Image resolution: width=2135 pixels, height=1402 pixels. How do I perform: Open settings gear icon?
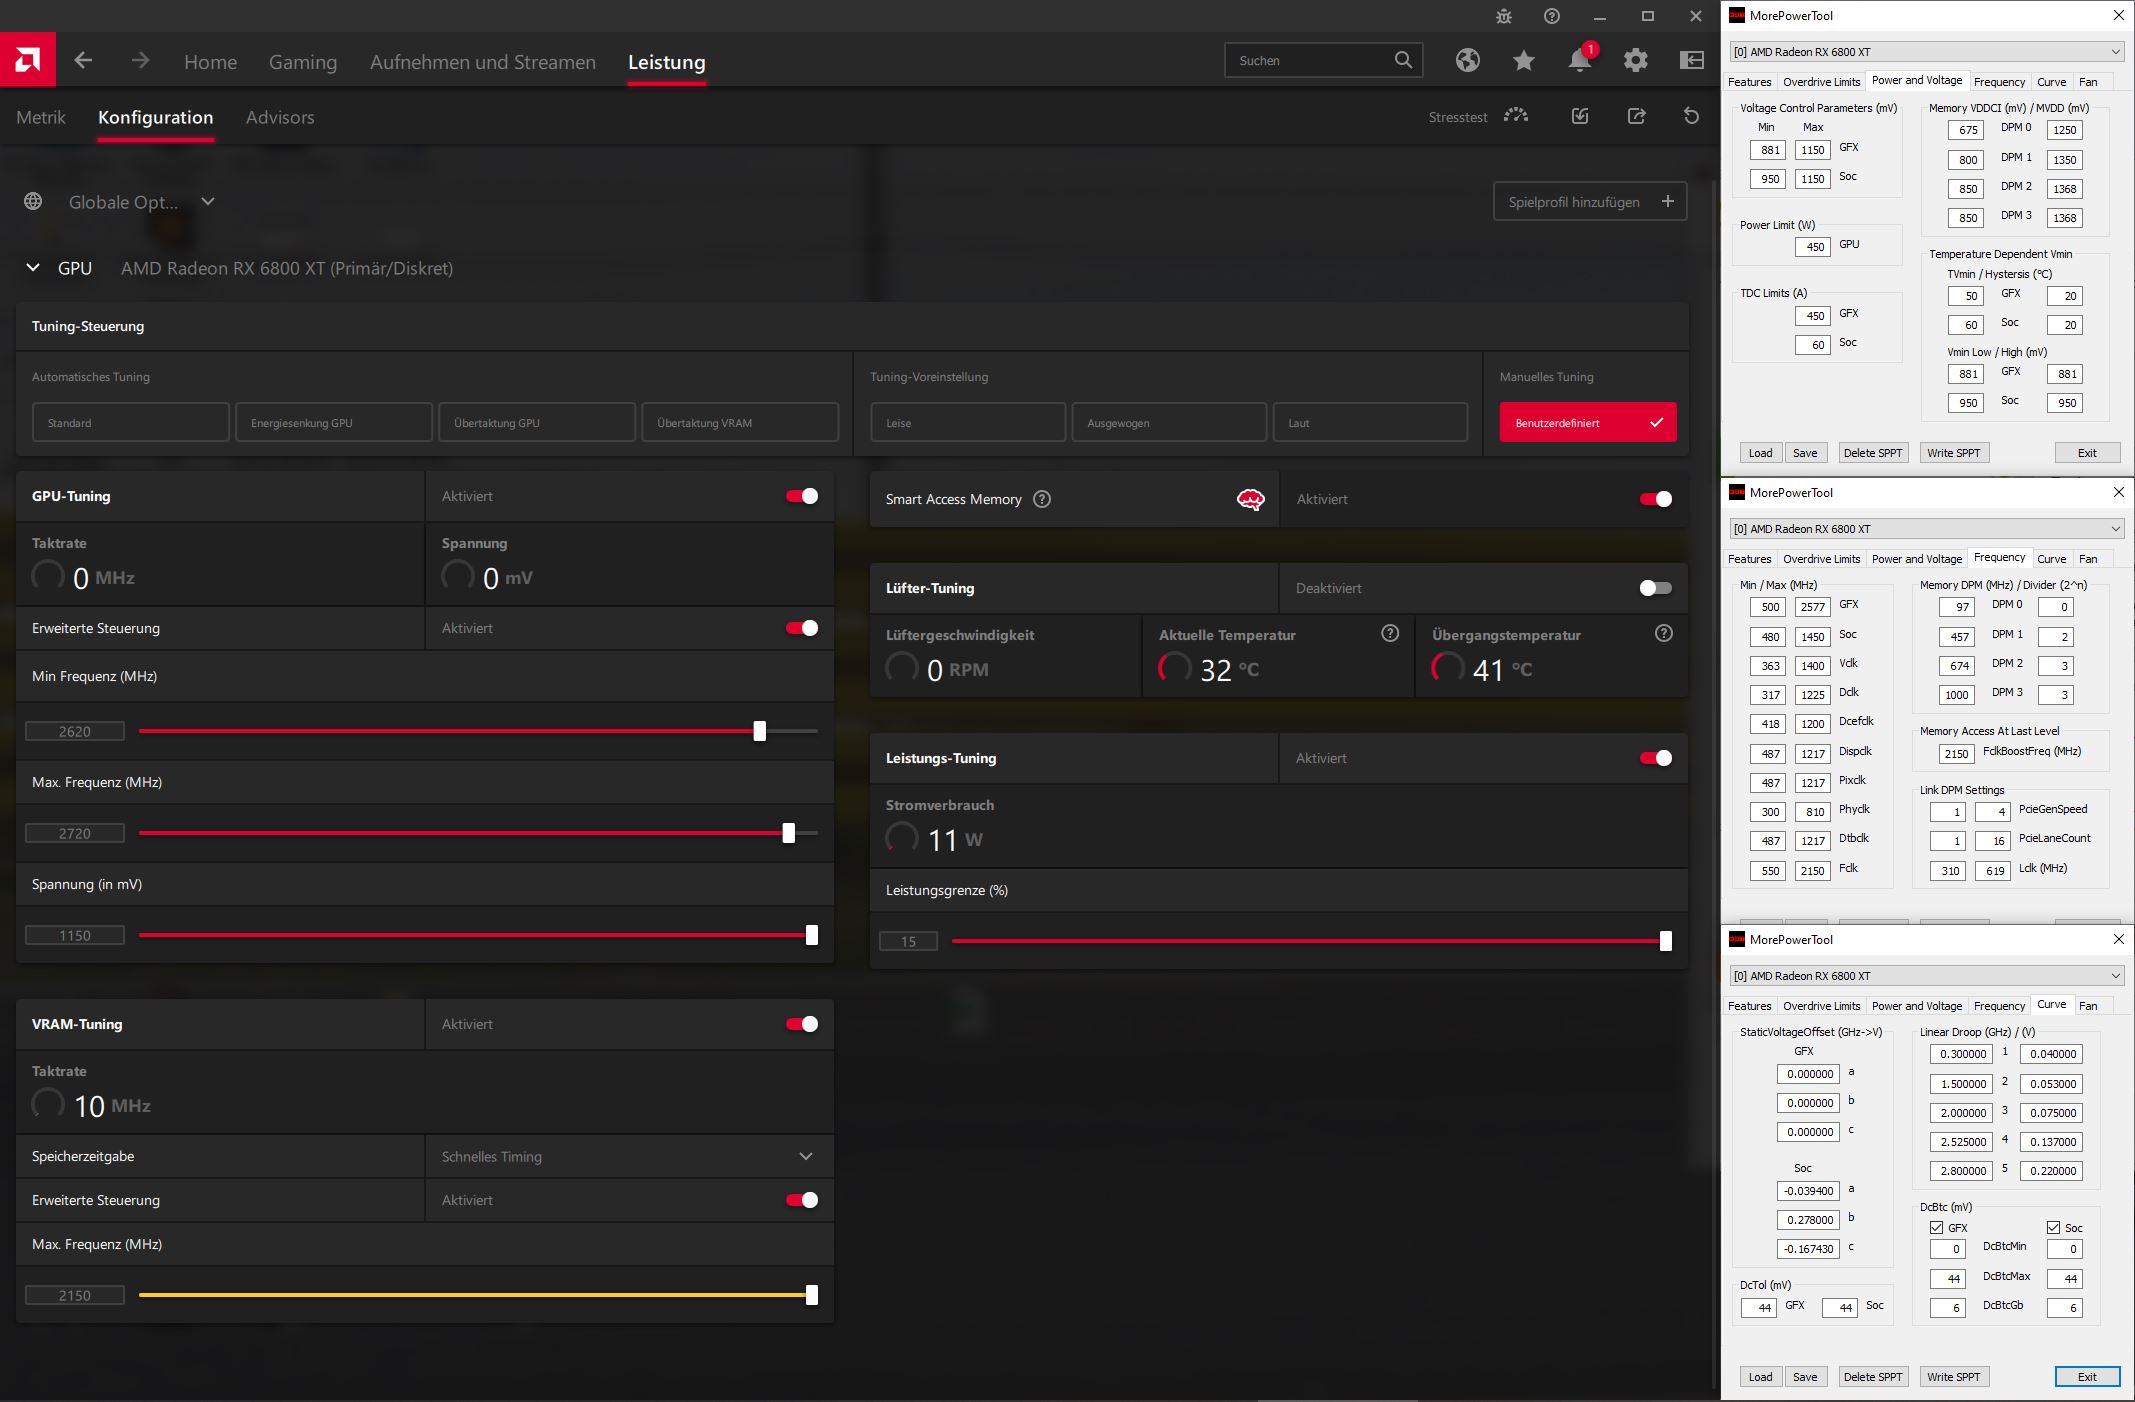pos(1635,60)
